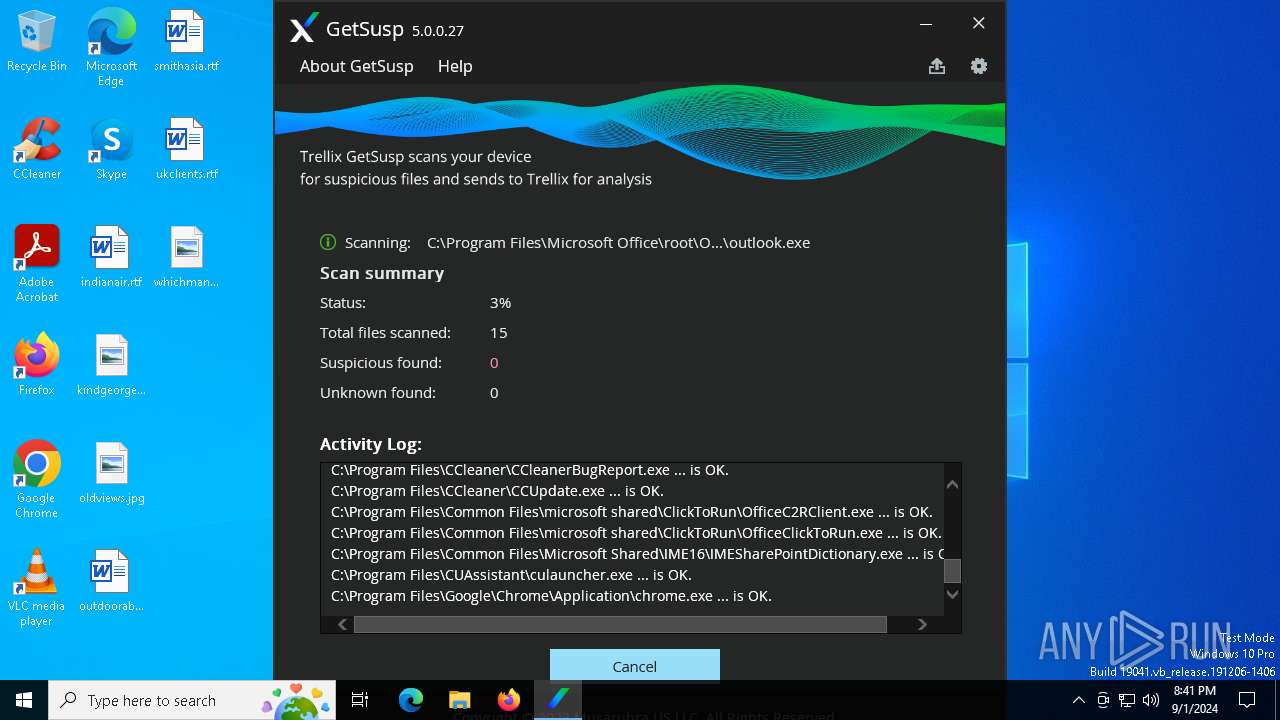Select the Microsoft Edge desktop shortcut

coord(111,48)
